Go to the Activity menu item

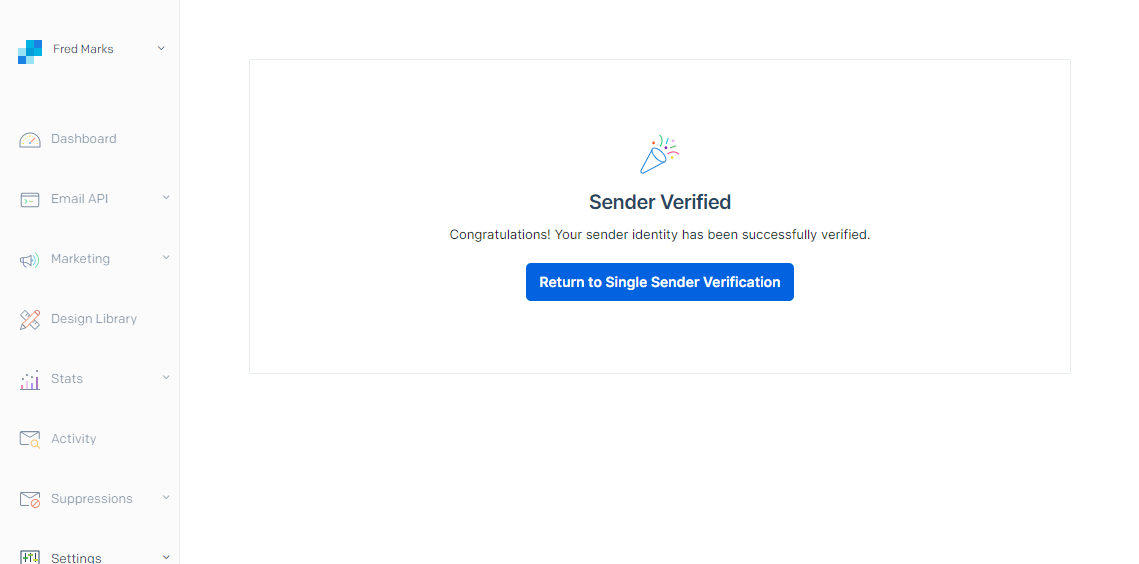[73, 439]
